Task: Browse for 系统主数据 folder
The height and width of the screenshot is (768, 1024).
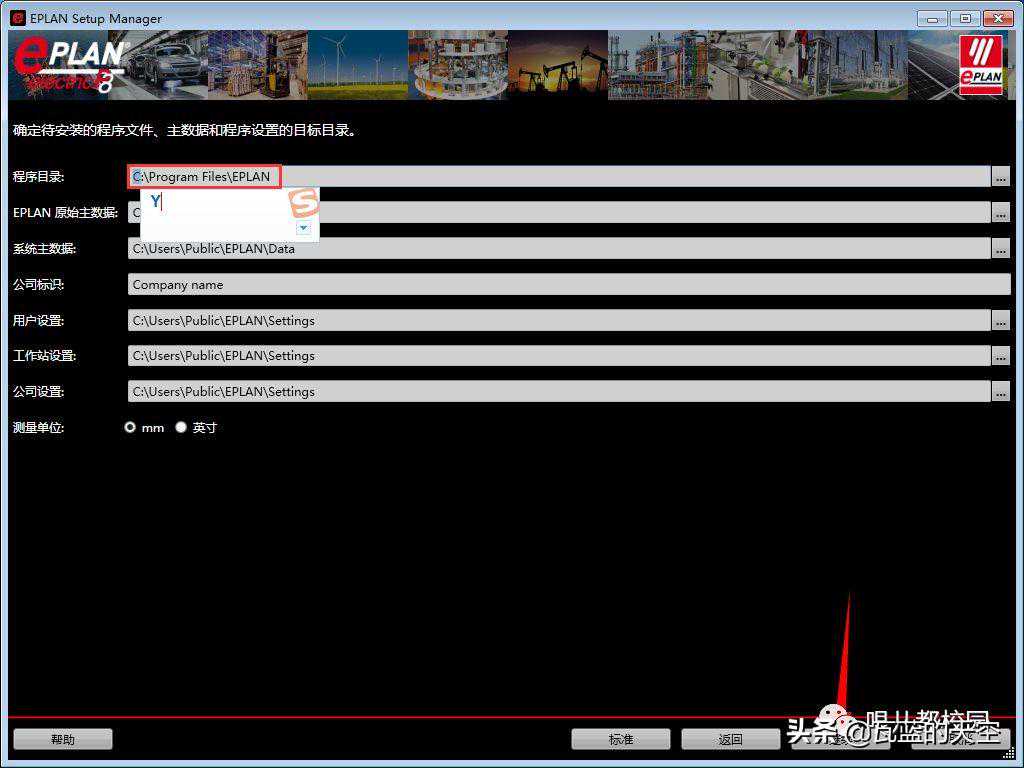Action: coord(1001,249)
